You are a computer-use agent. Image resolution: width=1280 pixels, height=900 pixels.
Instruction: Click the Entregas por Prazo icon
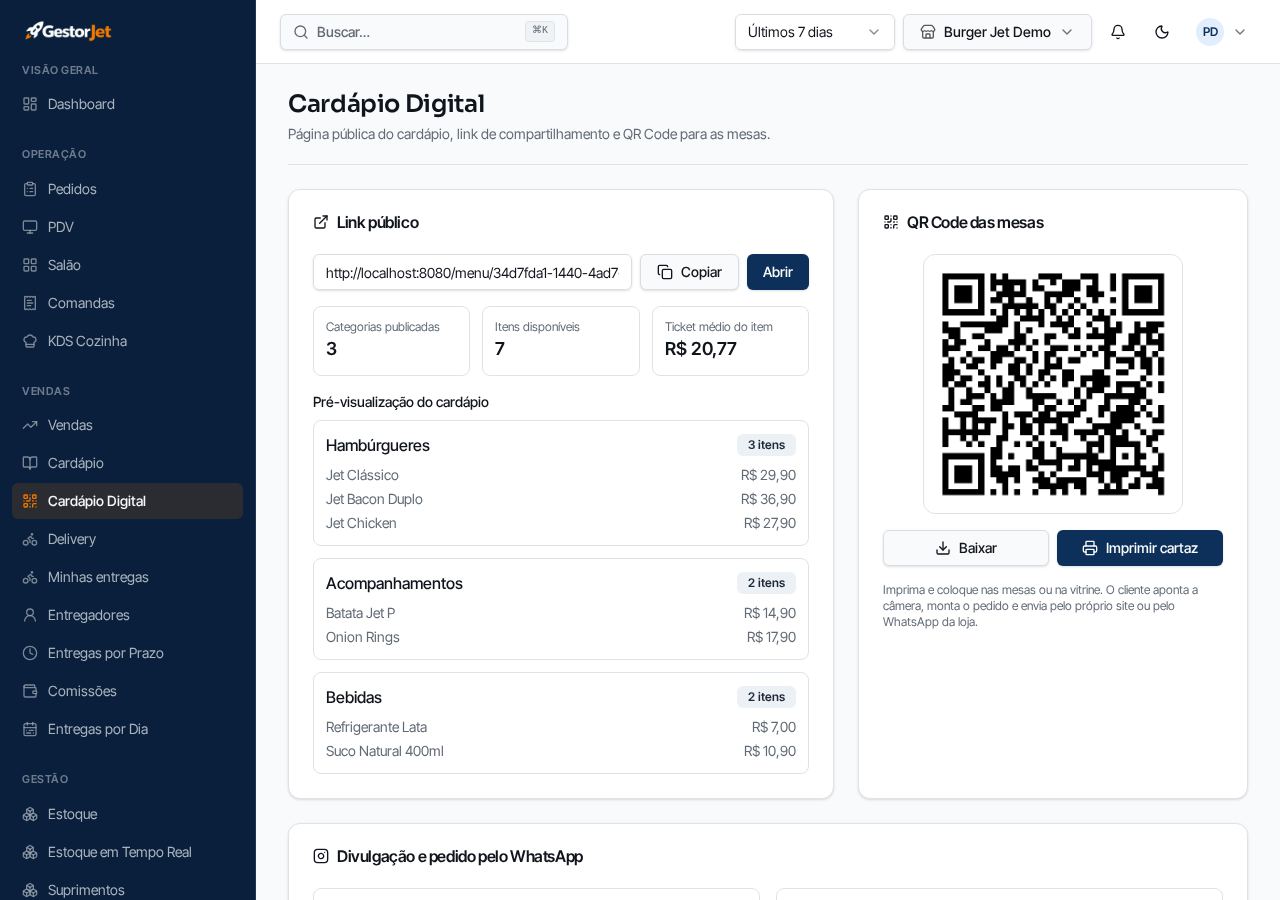coord(30,653)
